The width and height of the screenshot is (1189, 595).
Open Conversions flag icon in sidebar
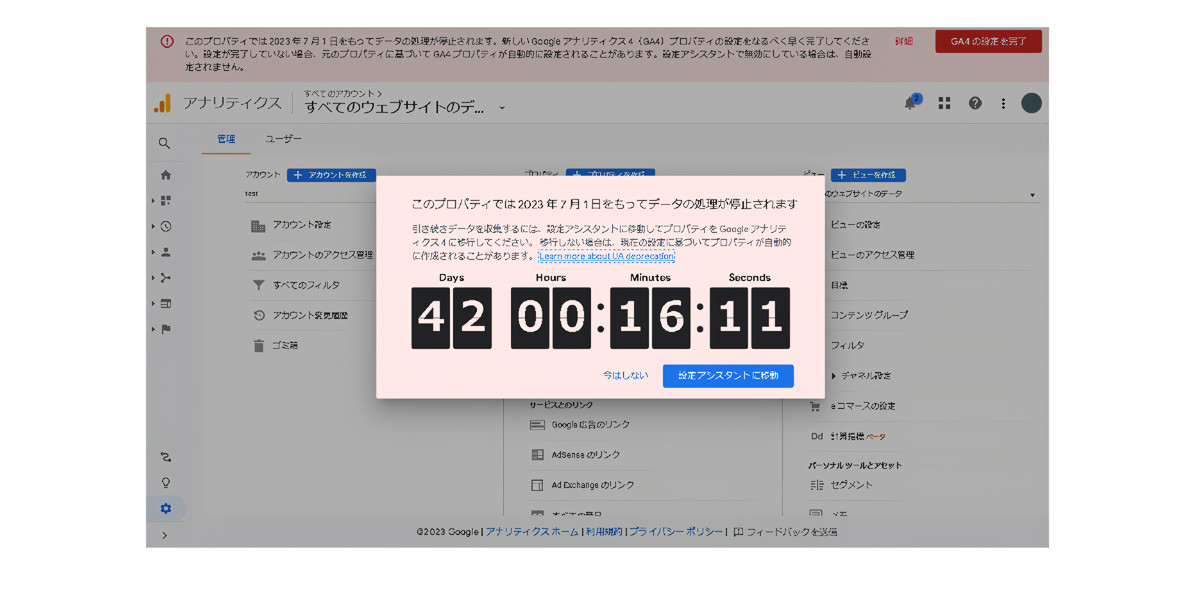166,330
